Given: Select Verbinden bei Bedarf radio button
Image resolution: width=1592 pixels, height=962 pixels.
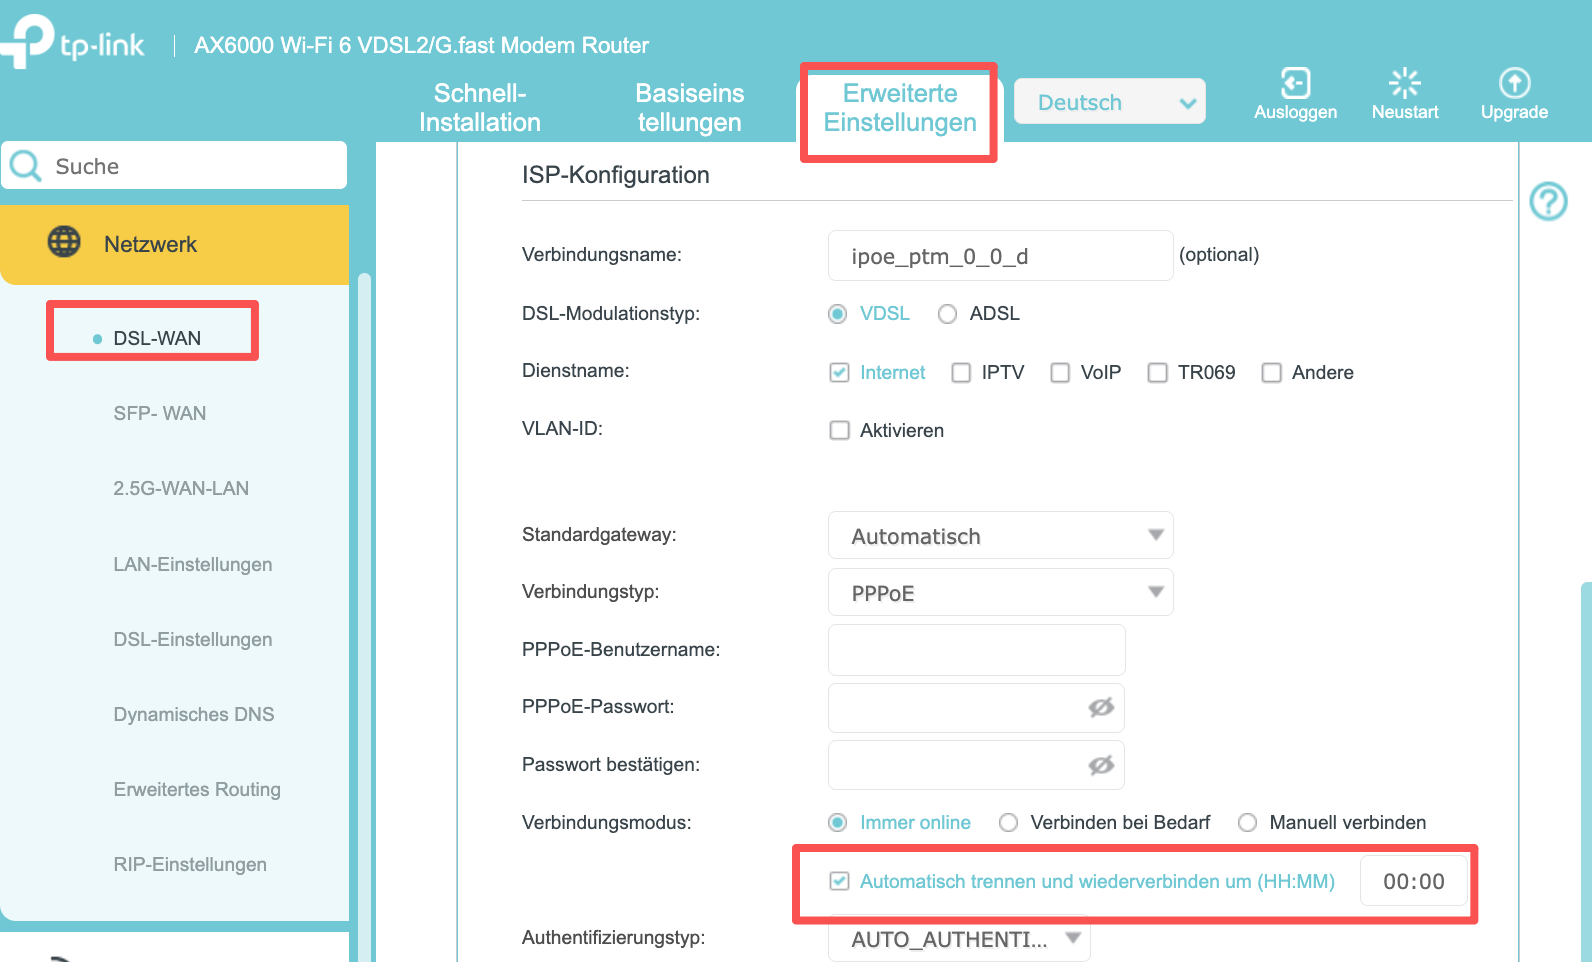Looking at the screenshot, I should (1008, 822).
